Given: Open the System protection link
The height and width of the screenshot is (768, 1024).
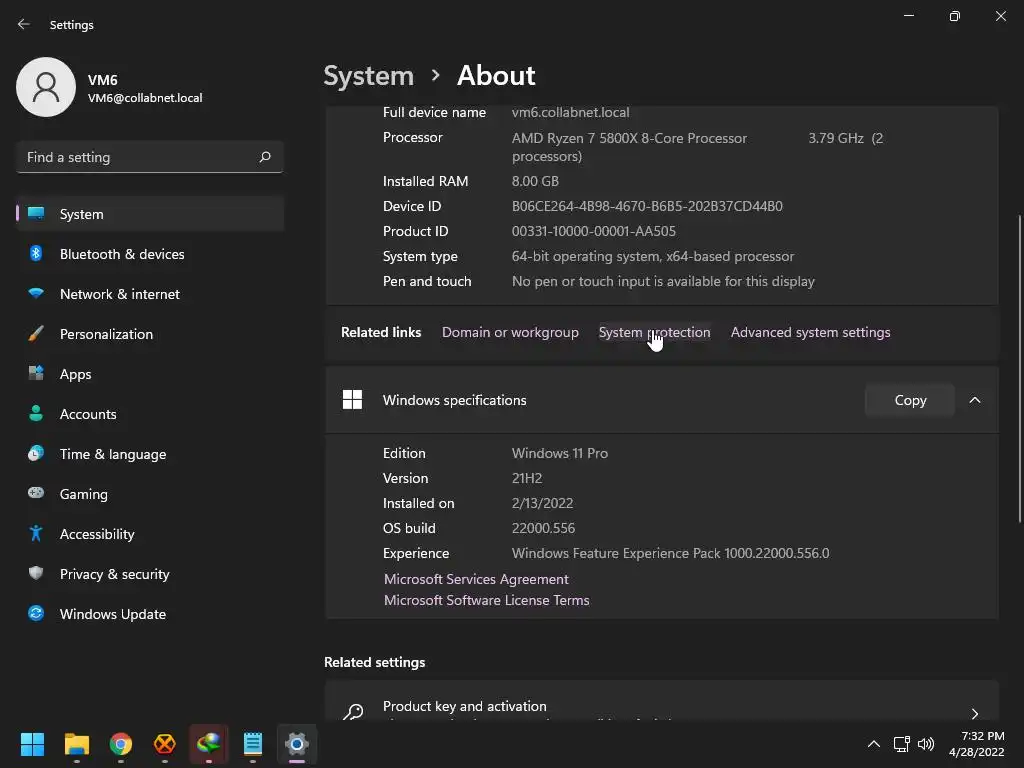Looking at the screenshot, I should click(654, 332).
